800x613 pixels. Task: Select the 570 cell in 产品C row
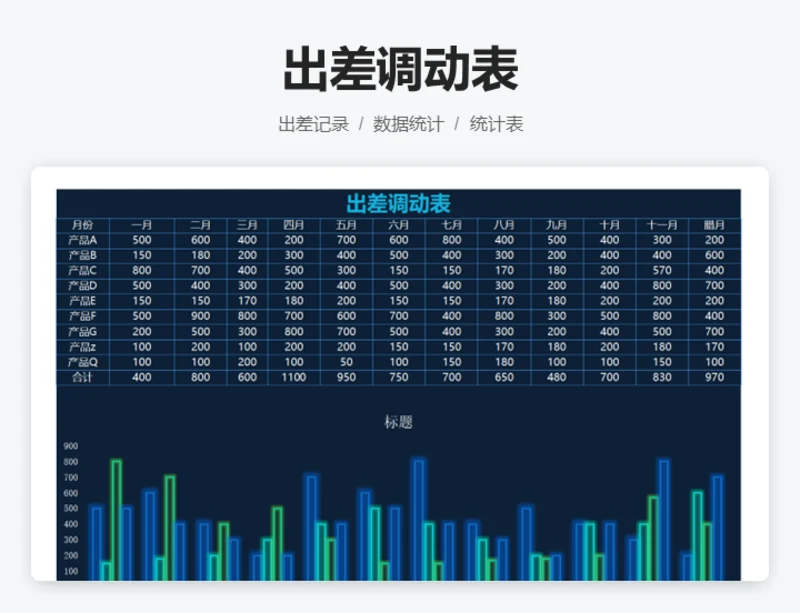coord(662,271)
